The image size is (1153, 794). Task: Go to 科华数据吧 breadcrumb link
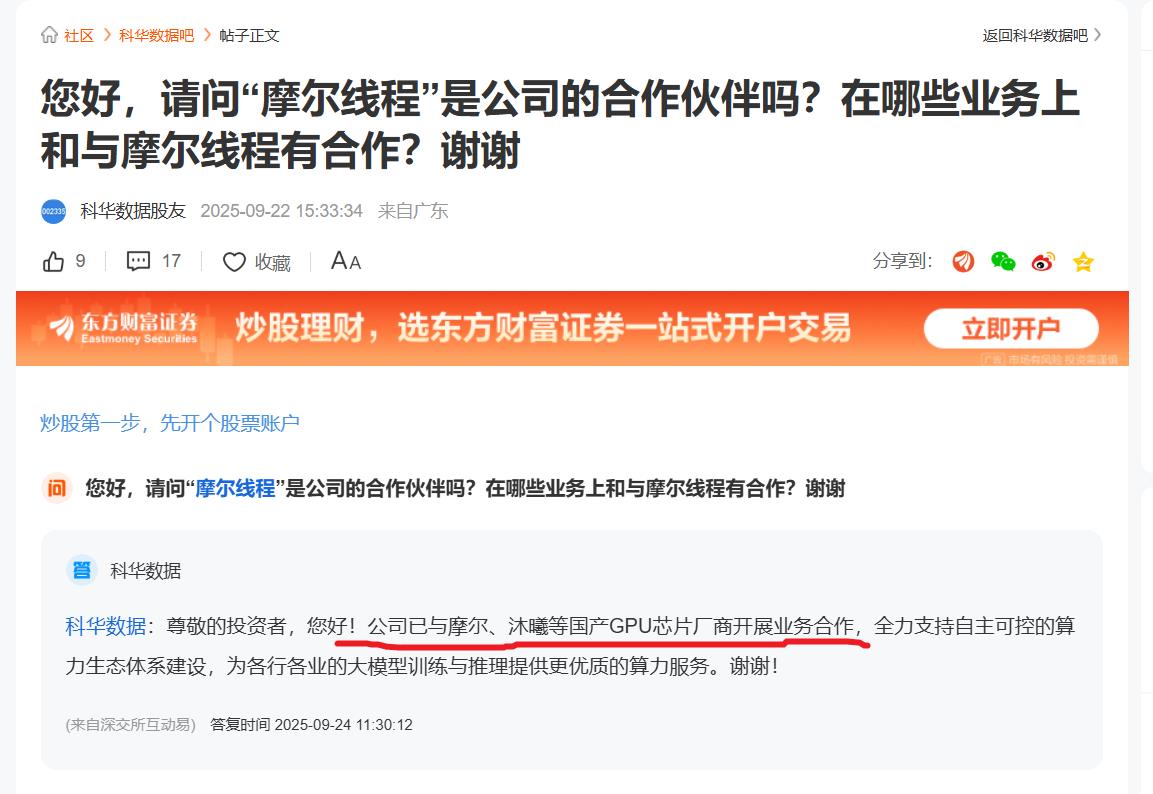coord(157,35)
